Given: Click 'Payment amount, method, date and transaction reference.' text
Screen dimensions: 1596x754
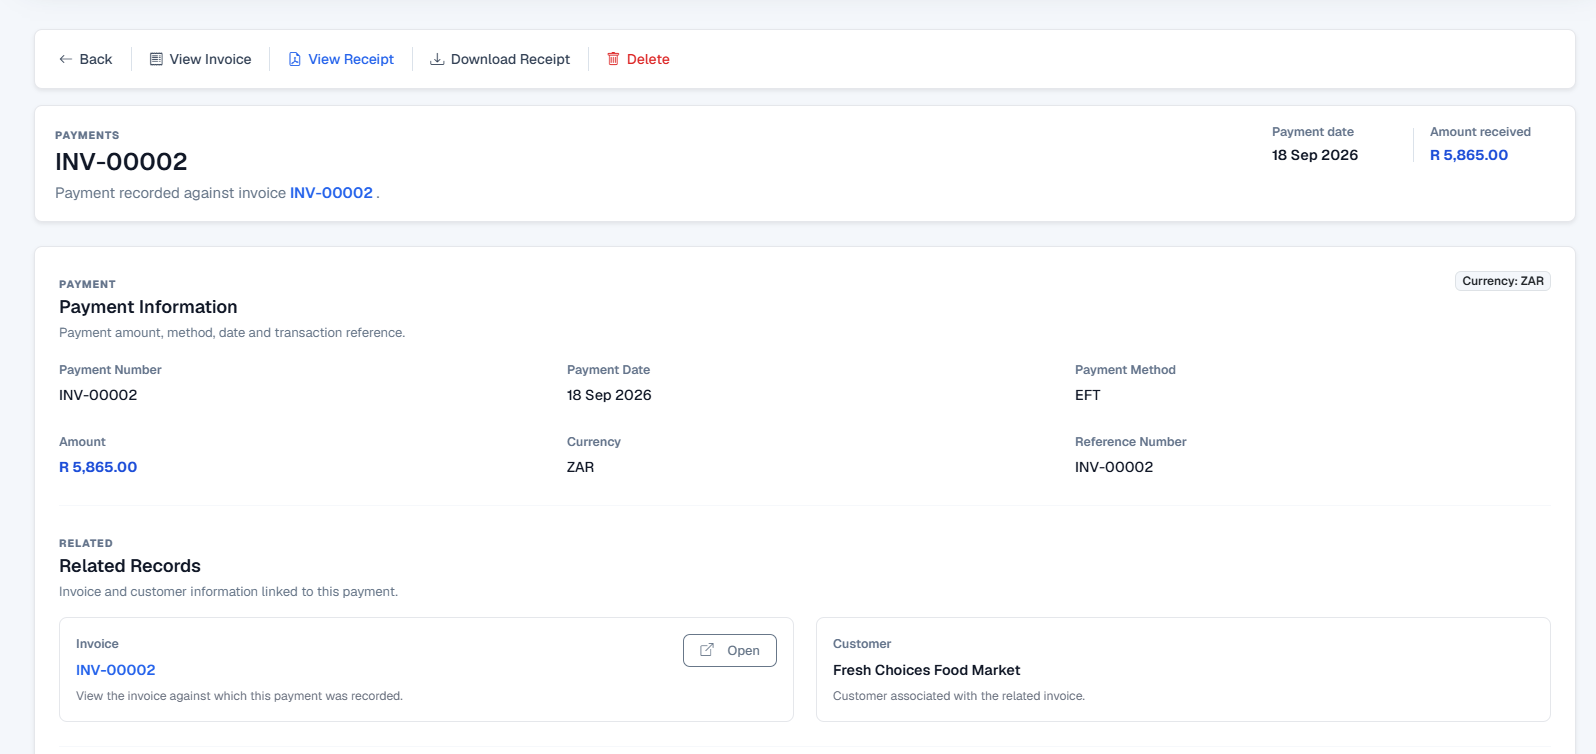Looking at the screenshot, I should (232, 333).
